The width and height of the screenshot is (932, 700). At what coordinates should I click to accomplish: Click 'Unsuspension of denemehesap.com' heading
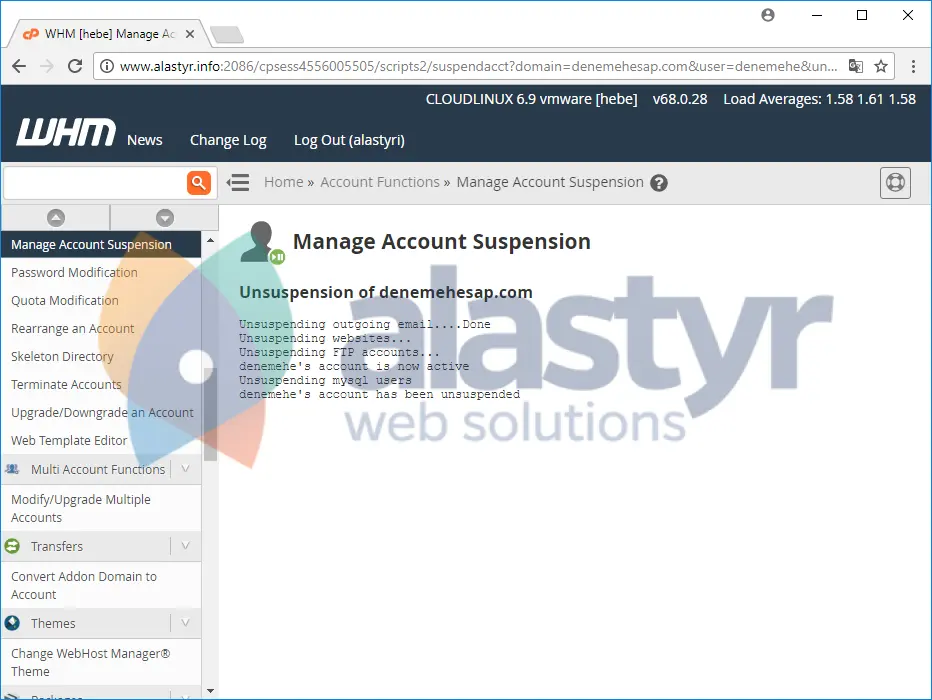coord(386,292)
